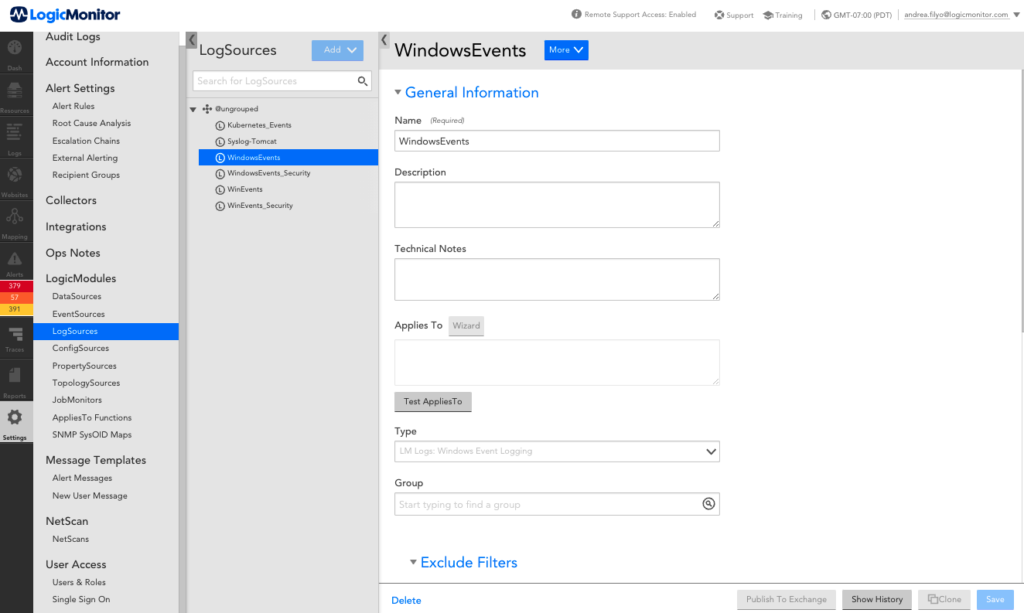
Task: Open the Type dropdown
Action: point(557,451)
